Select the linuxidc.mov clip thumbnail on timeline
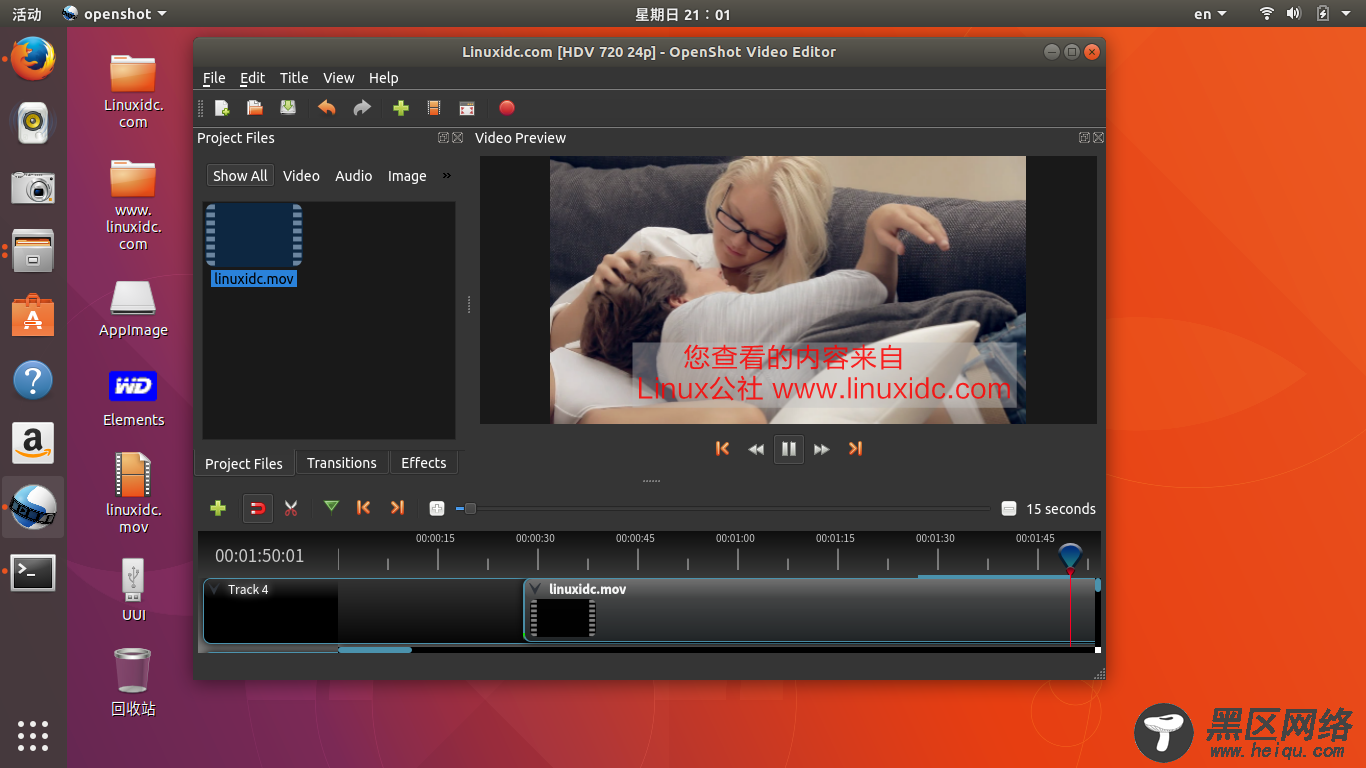Screen dimensions: 1366x768 click(563, 618)
